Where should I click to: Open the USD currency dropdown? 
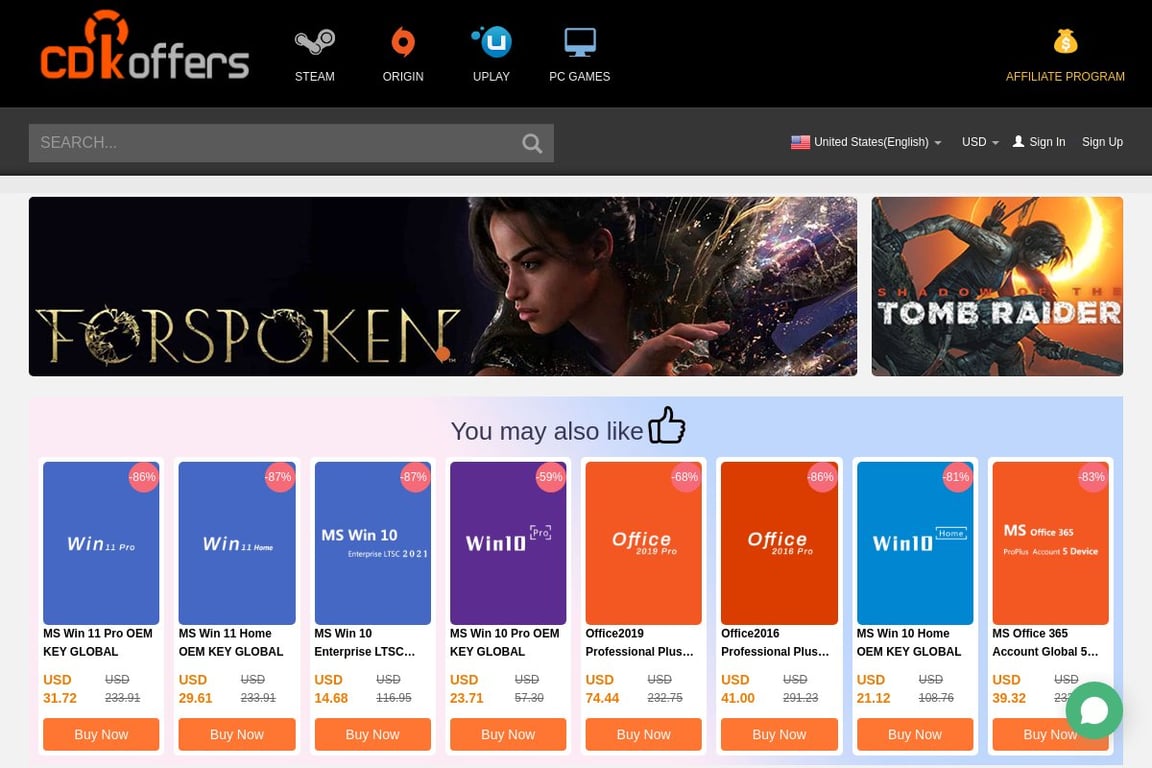pyautogui.click(x=980, y=142)
